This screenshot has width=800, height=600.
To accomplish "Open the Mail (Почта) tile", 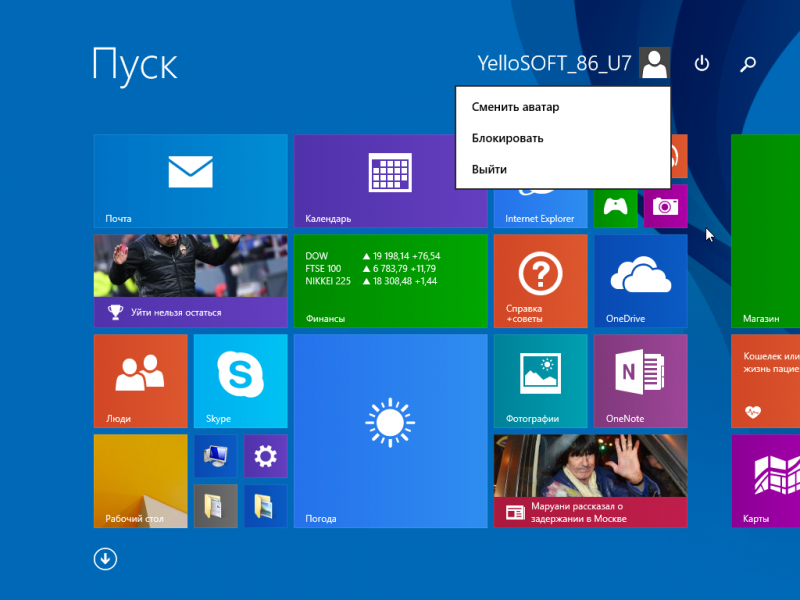I will tap(190, 181).
